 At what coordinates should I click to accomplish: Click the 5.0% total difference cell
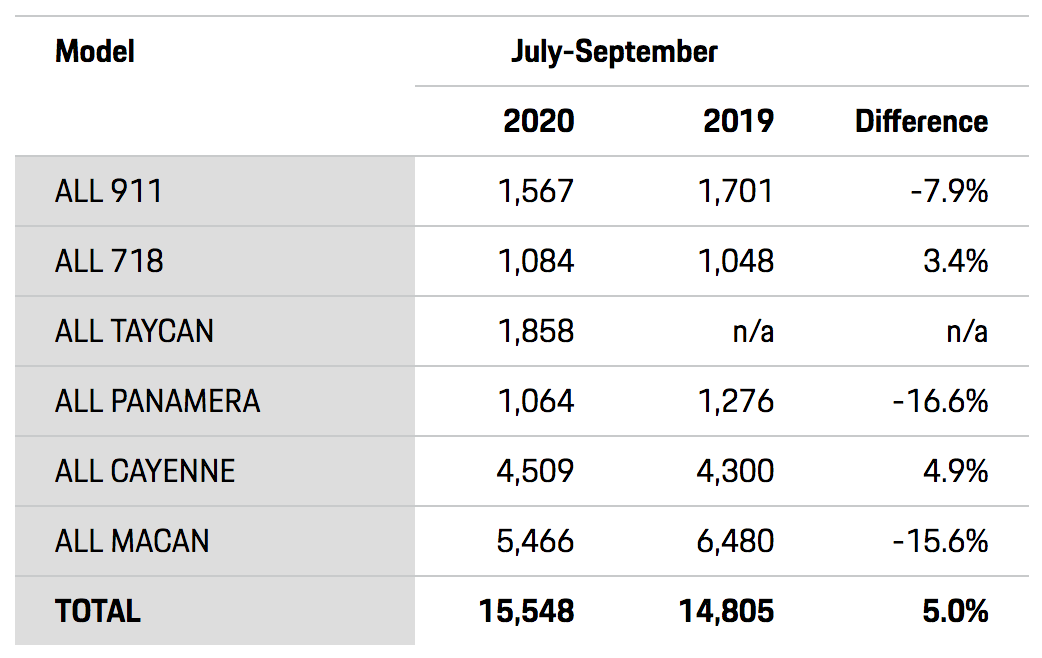point(956,611)
